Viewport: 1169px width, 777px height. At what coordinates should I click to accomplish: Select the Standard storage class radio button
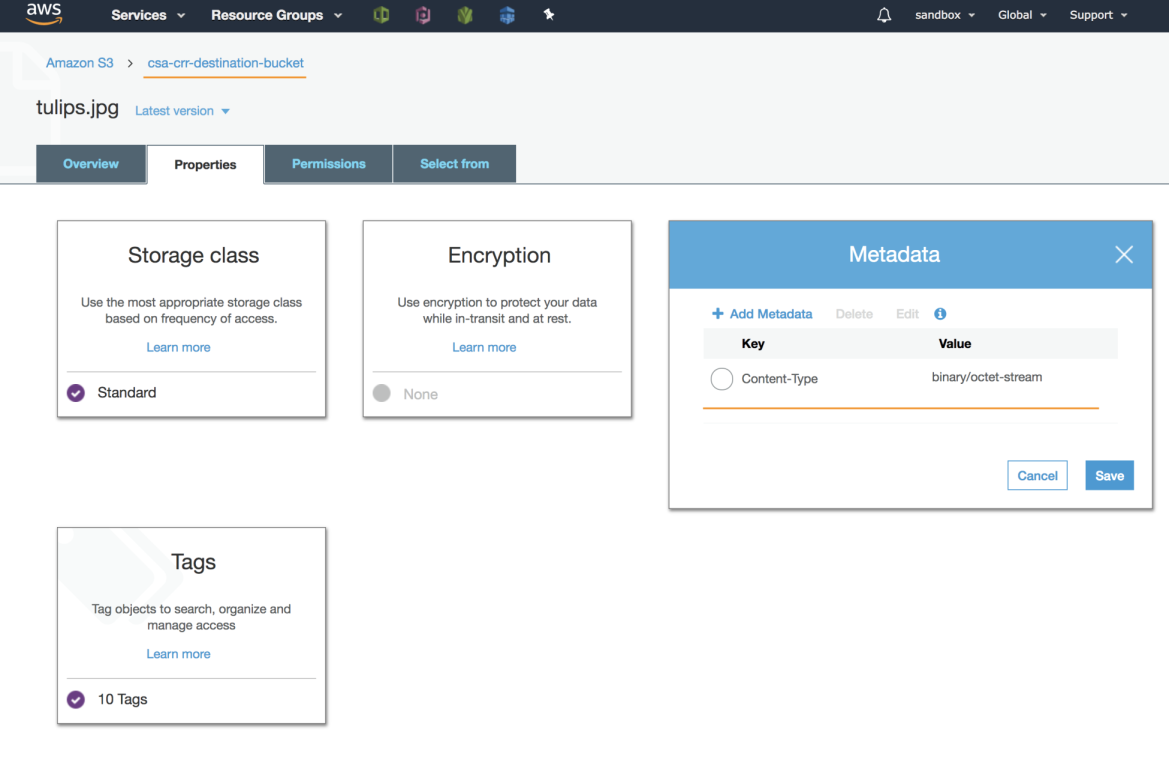point(75,393)
